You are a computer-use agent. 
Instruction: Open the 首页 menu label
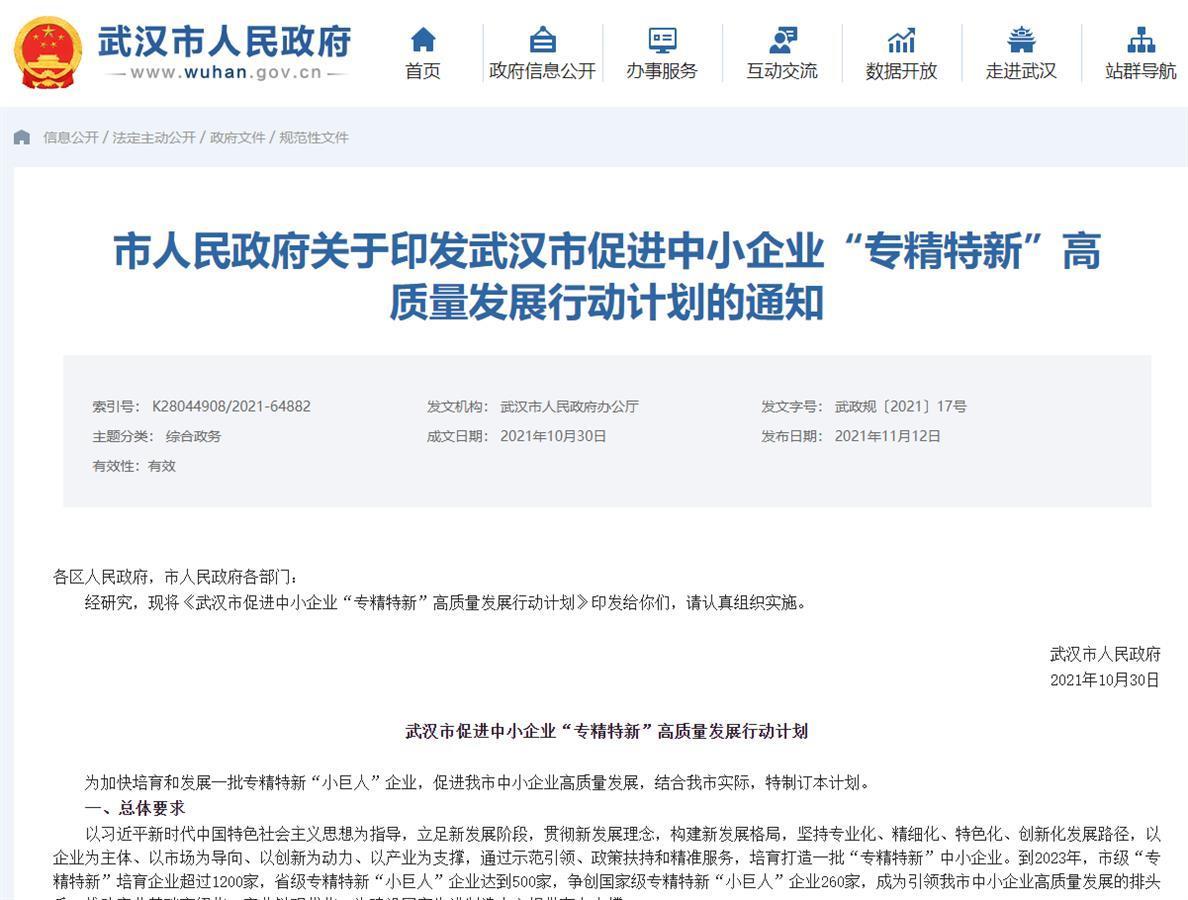(423, 71)
